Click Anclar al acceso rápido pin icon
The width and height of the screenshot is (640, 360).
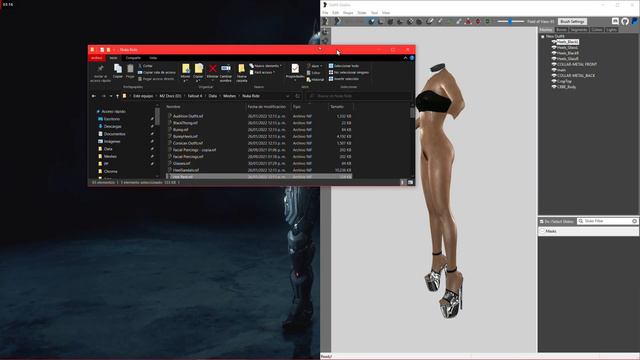[x=100, y=69]
